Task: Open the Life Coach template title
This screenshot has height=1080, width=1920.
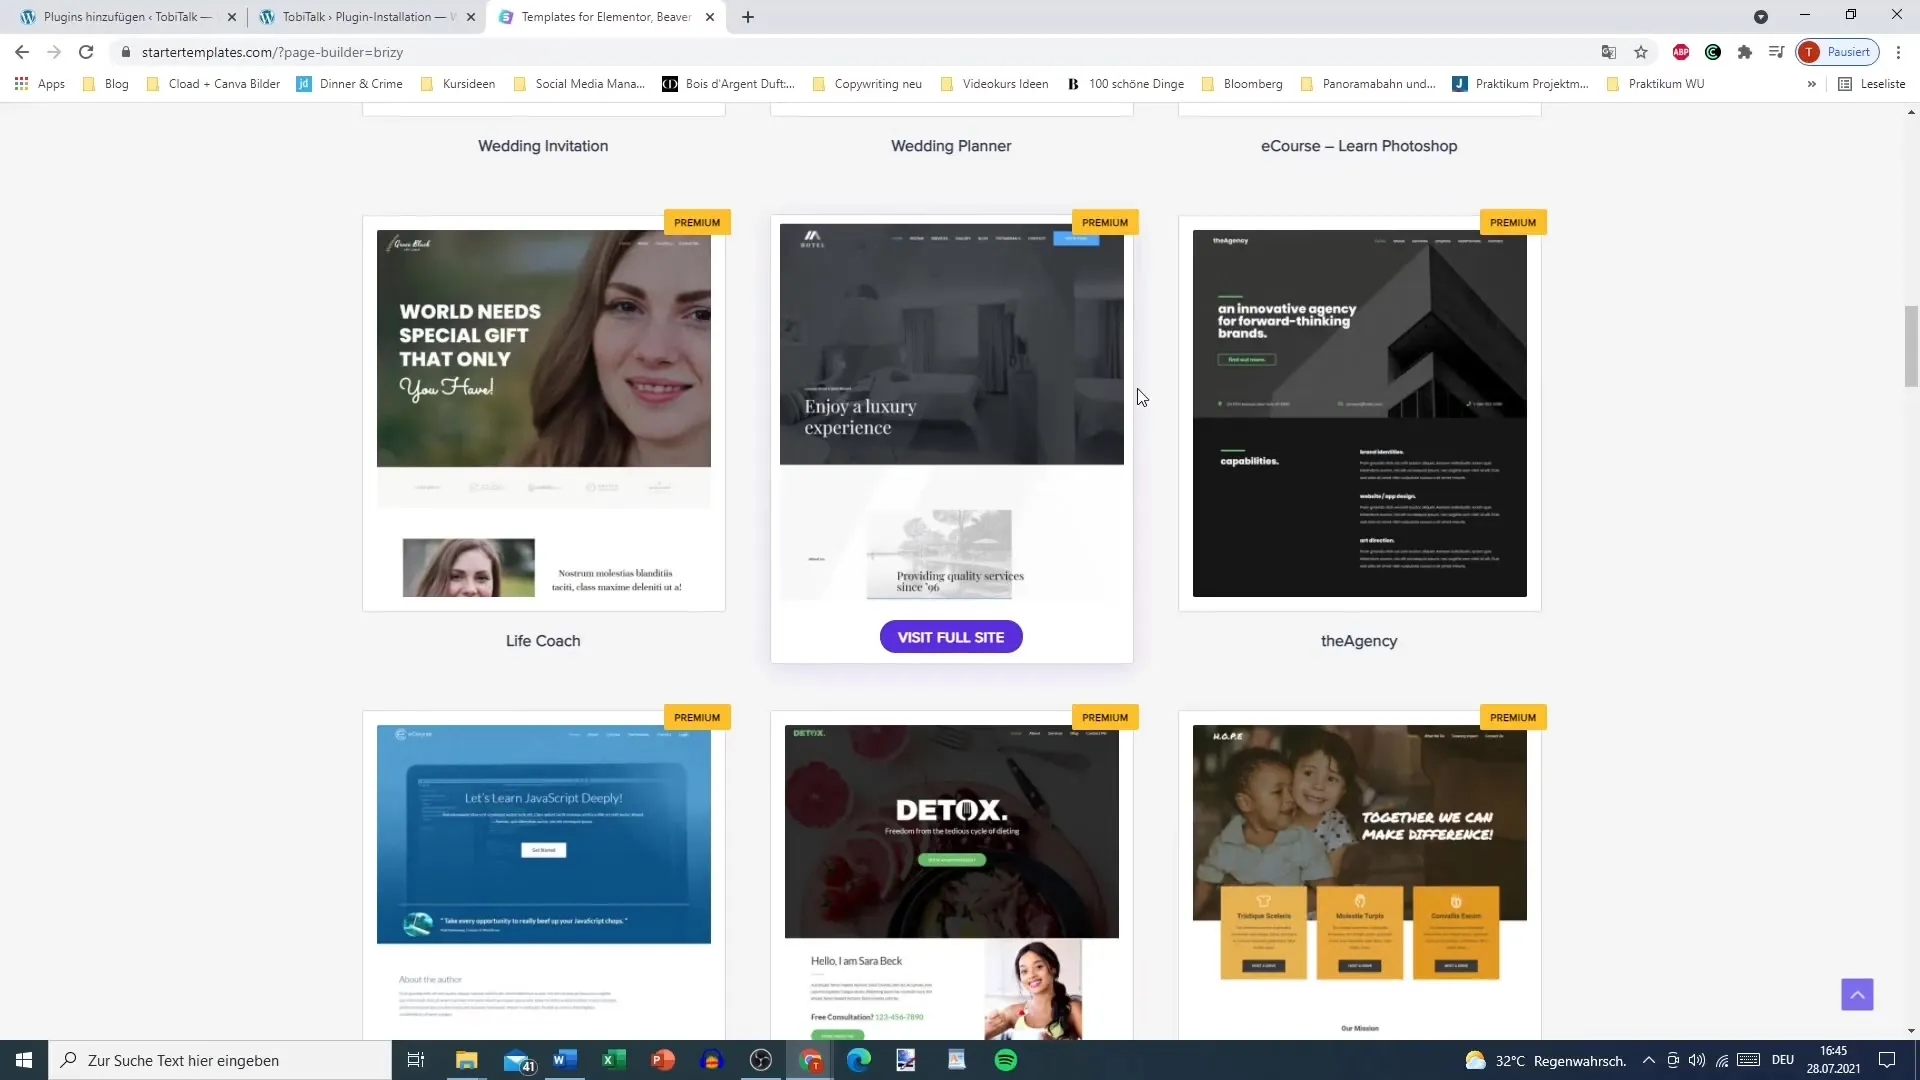Action: click(543, 641)
